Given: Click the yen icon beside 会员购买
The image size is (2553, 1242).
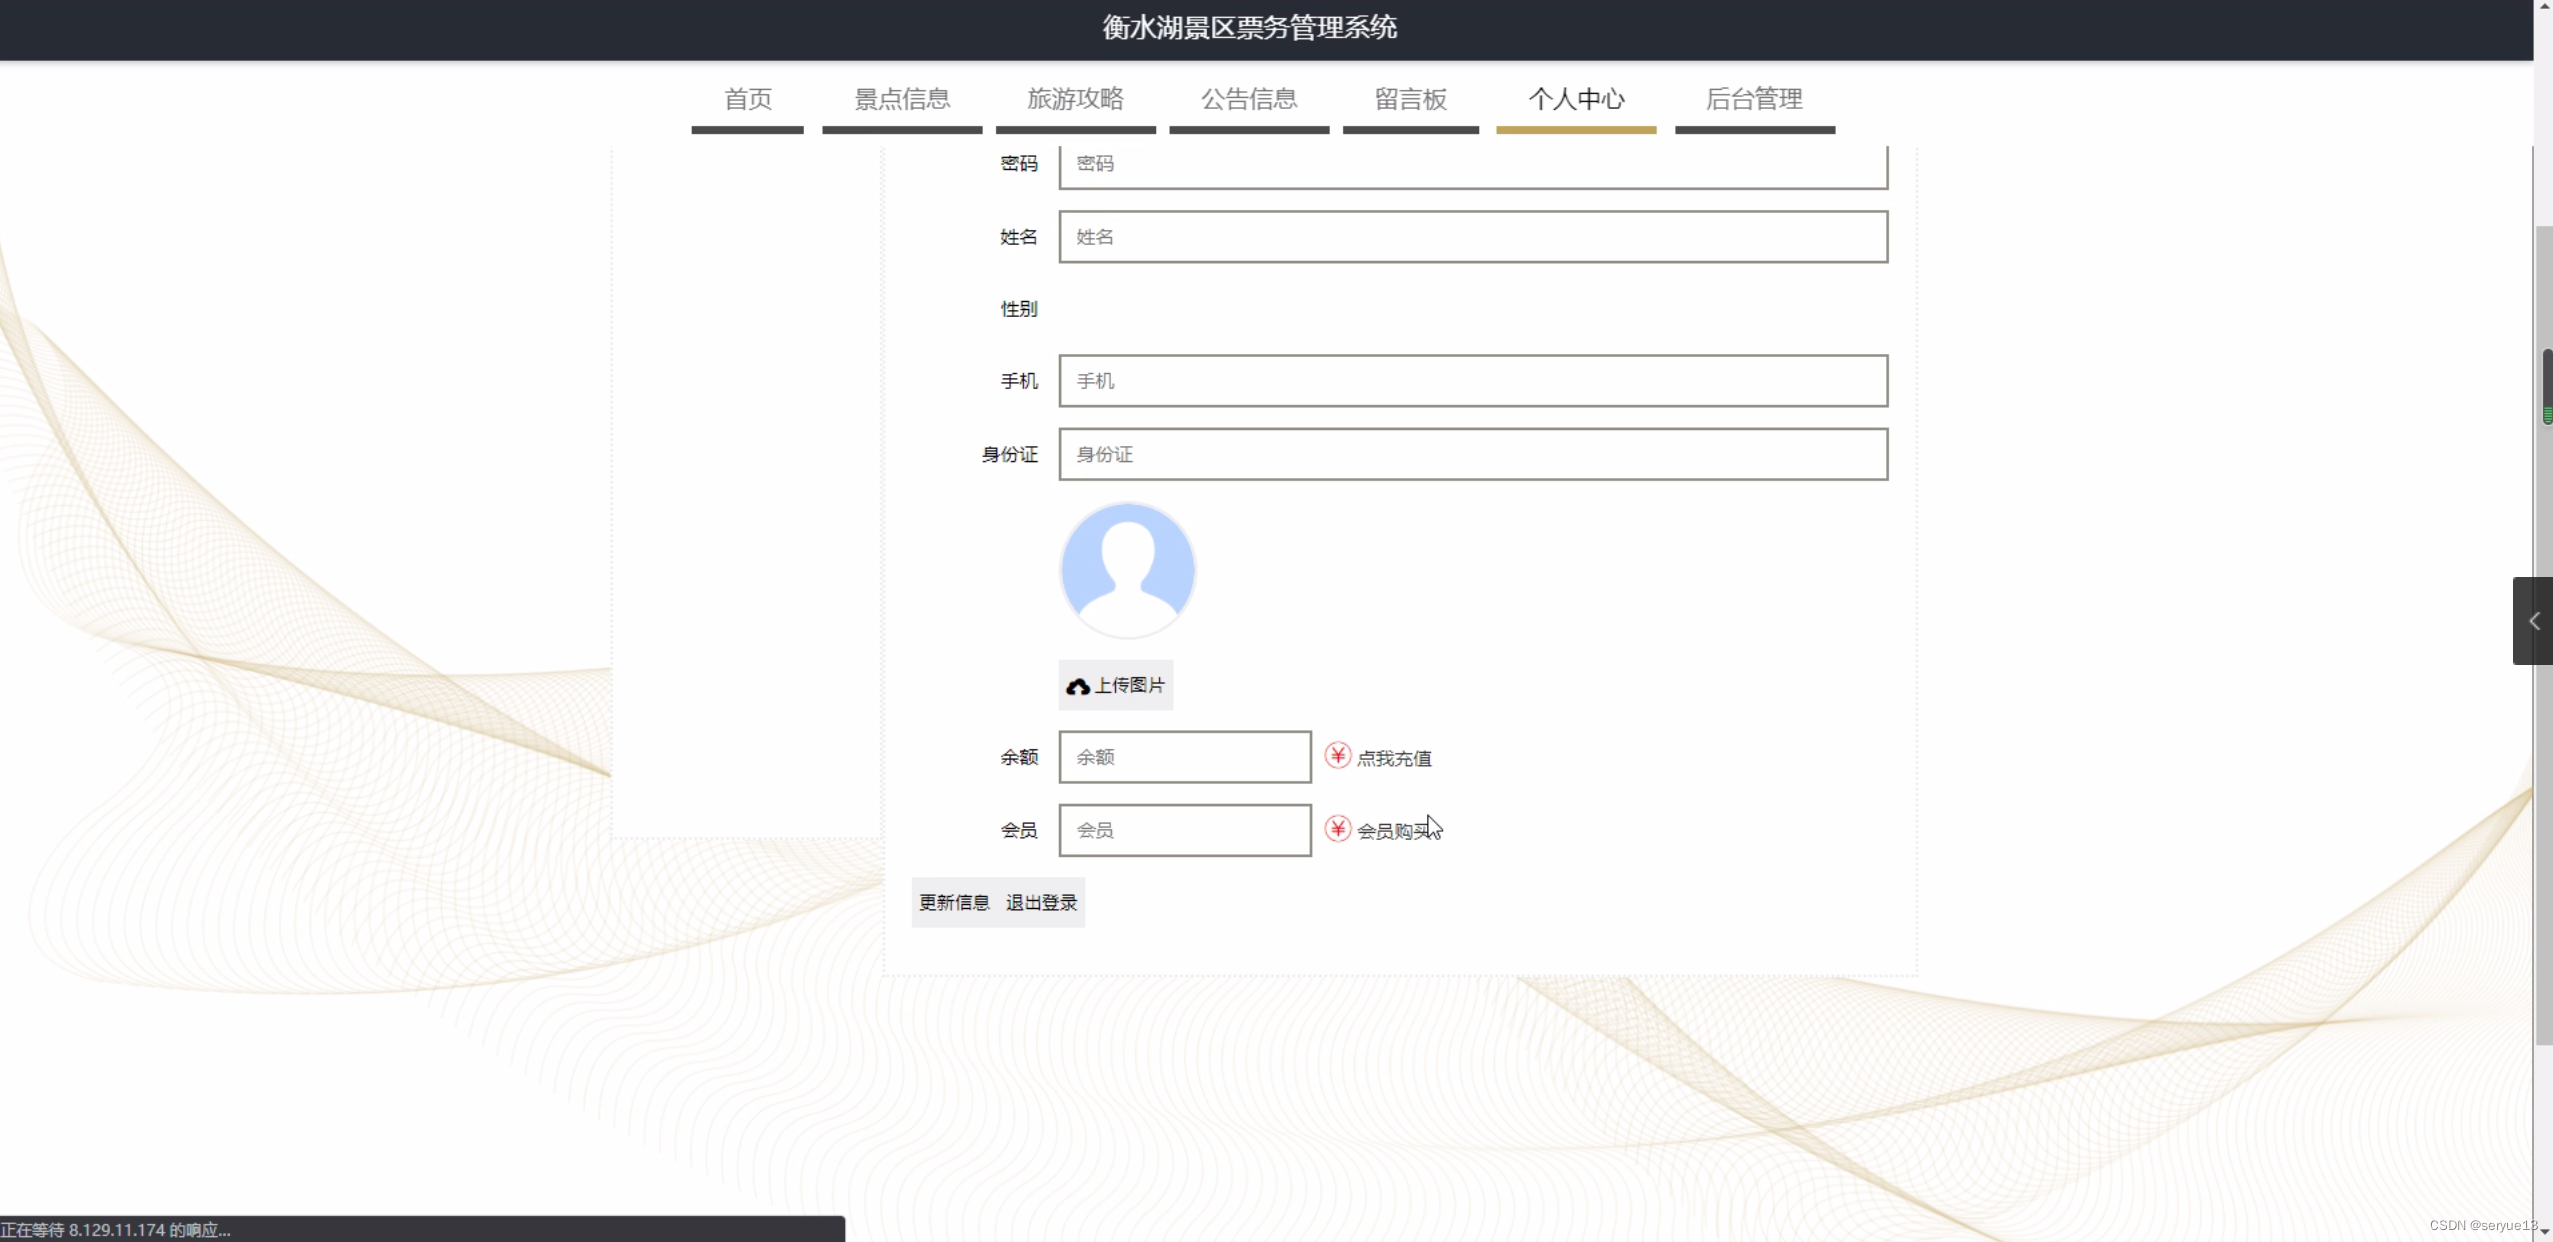Looking at the screenshot, I should click(1337, 829).
